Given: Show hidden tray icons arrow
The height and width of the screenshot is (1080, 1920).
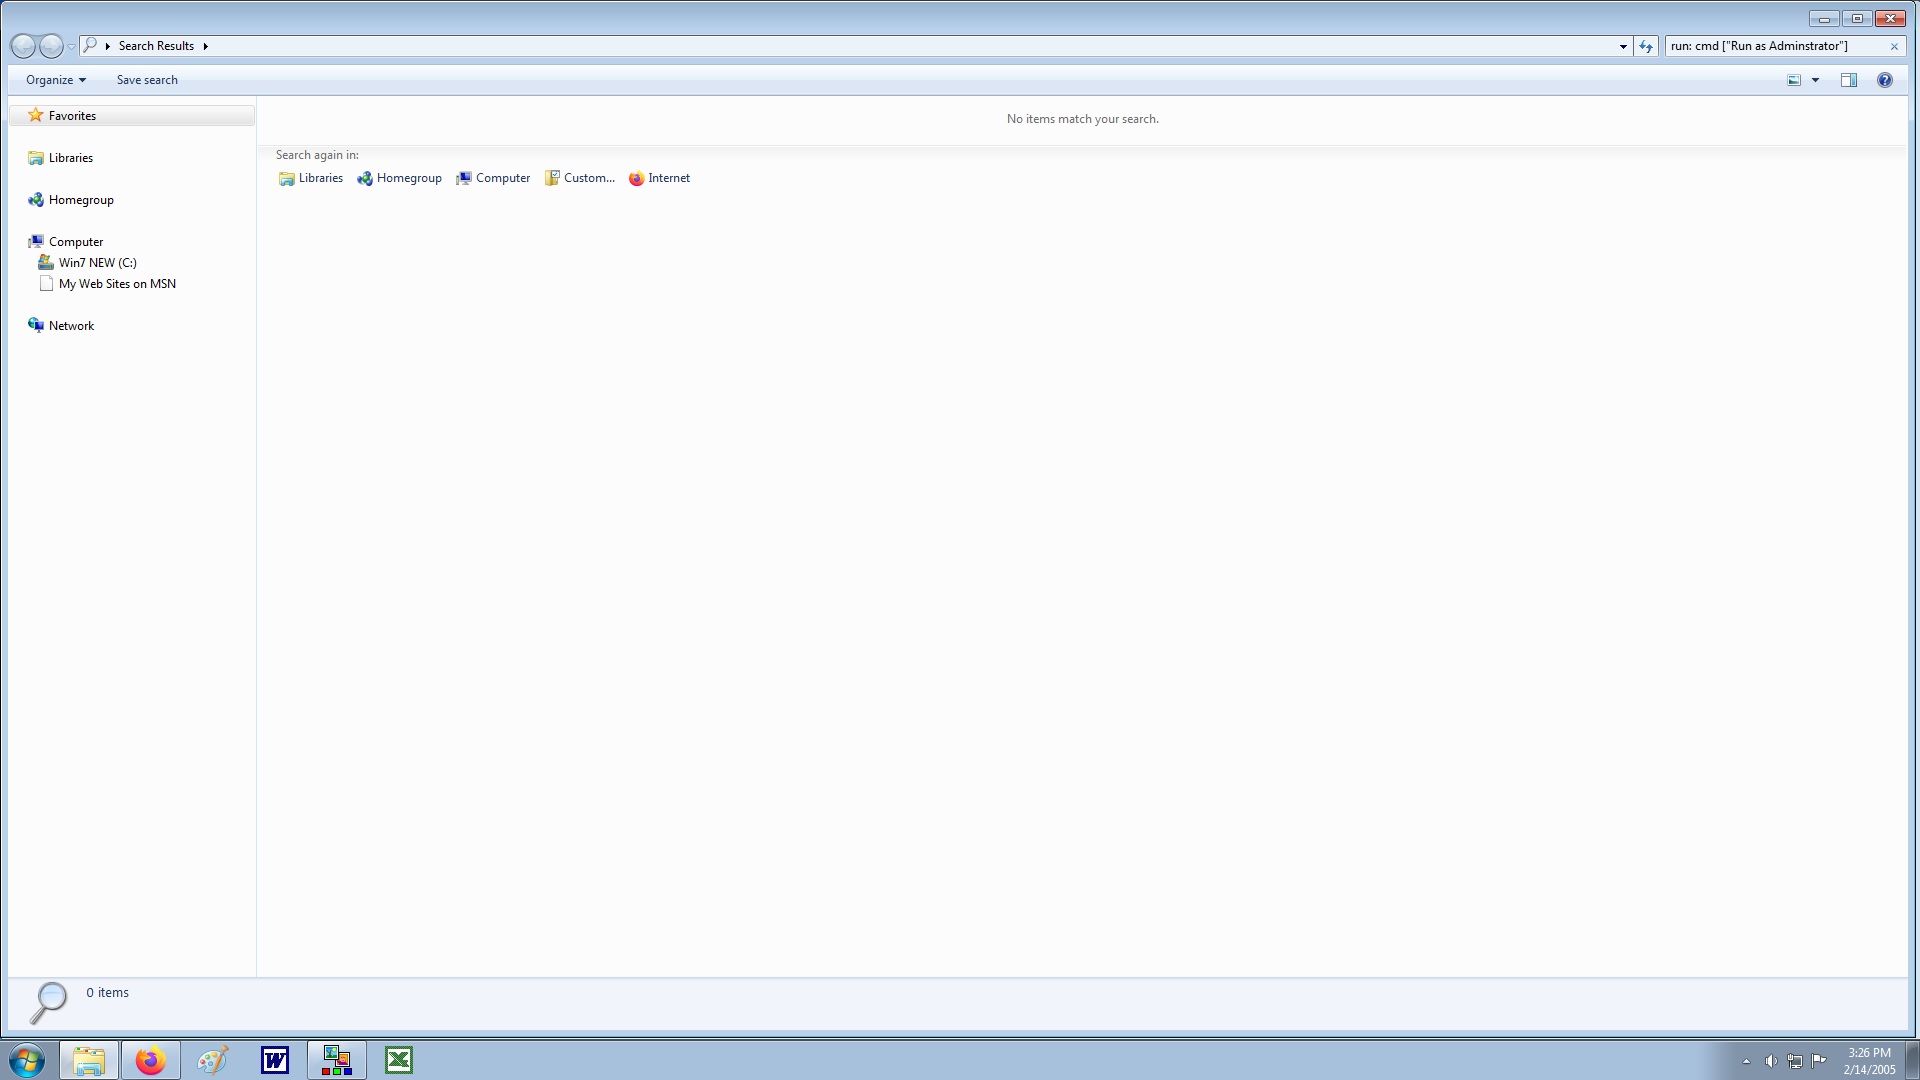Looking at the screenshot, I should pos(1746,1061).
